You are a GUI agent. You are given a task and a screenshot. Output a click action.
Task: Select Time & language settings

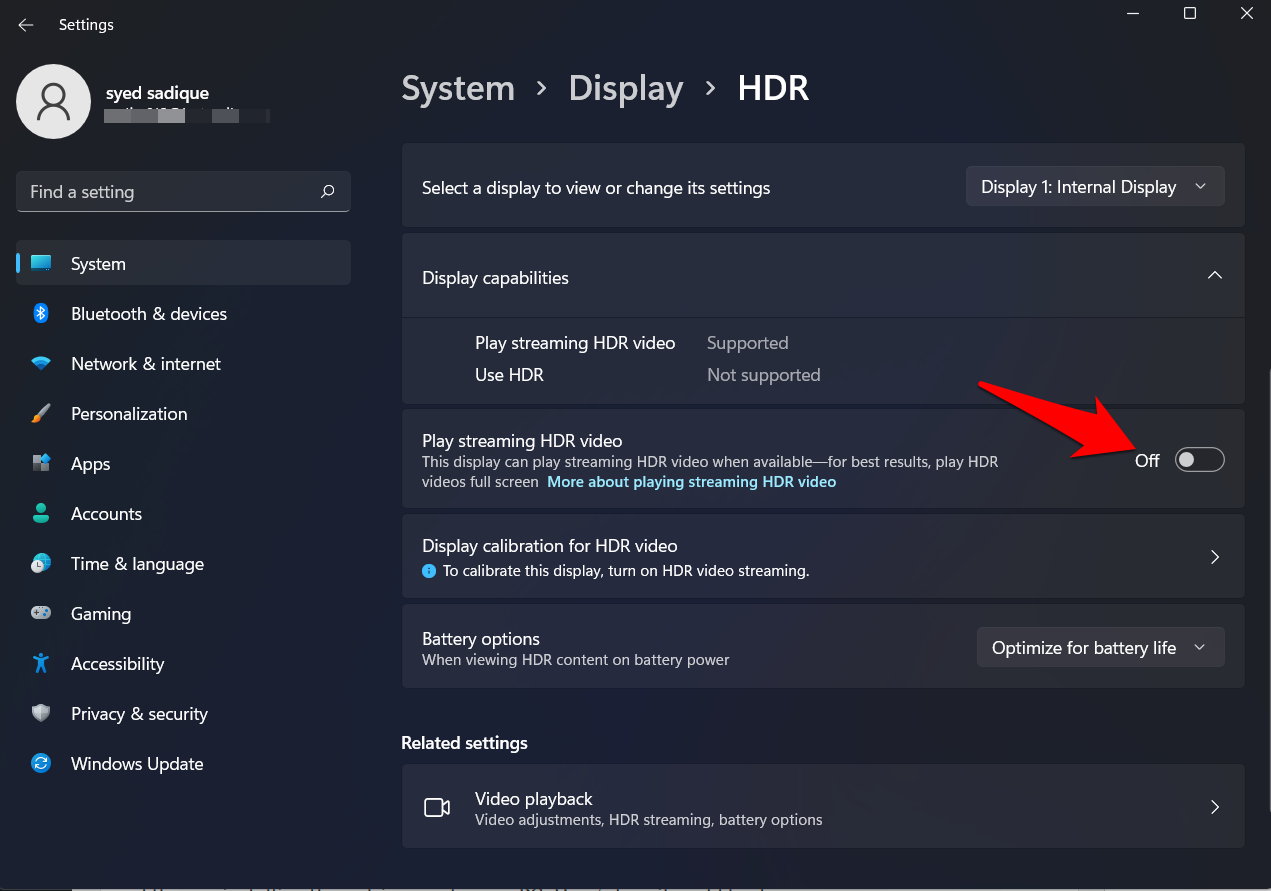tap(137, 563)
